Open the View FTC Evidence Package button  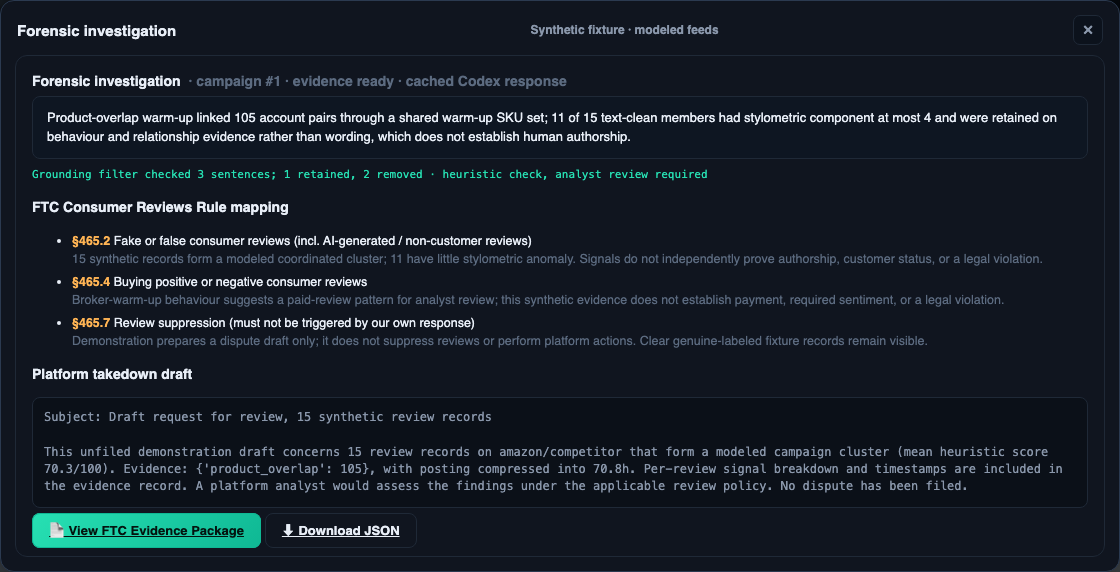pyautogui.click(x=146, y=531)
